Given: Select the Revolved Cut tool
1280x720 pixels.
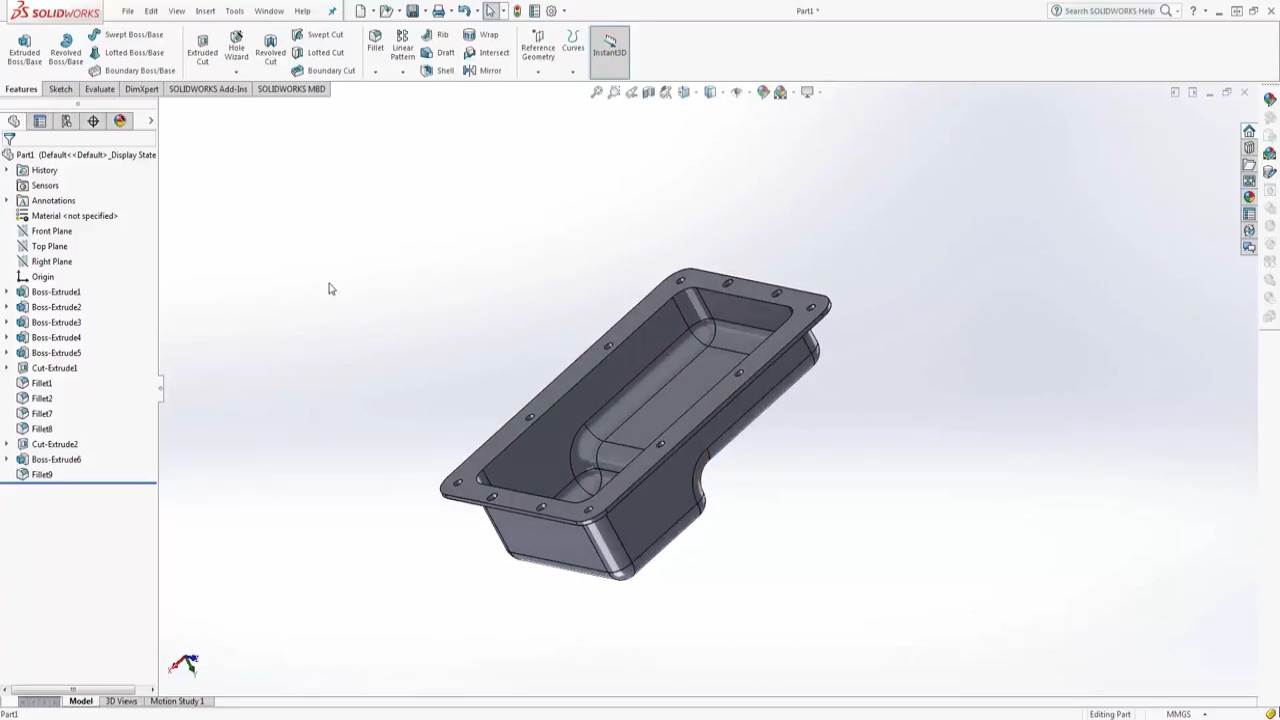Looking at the screenshot, I should coord(270,48).
